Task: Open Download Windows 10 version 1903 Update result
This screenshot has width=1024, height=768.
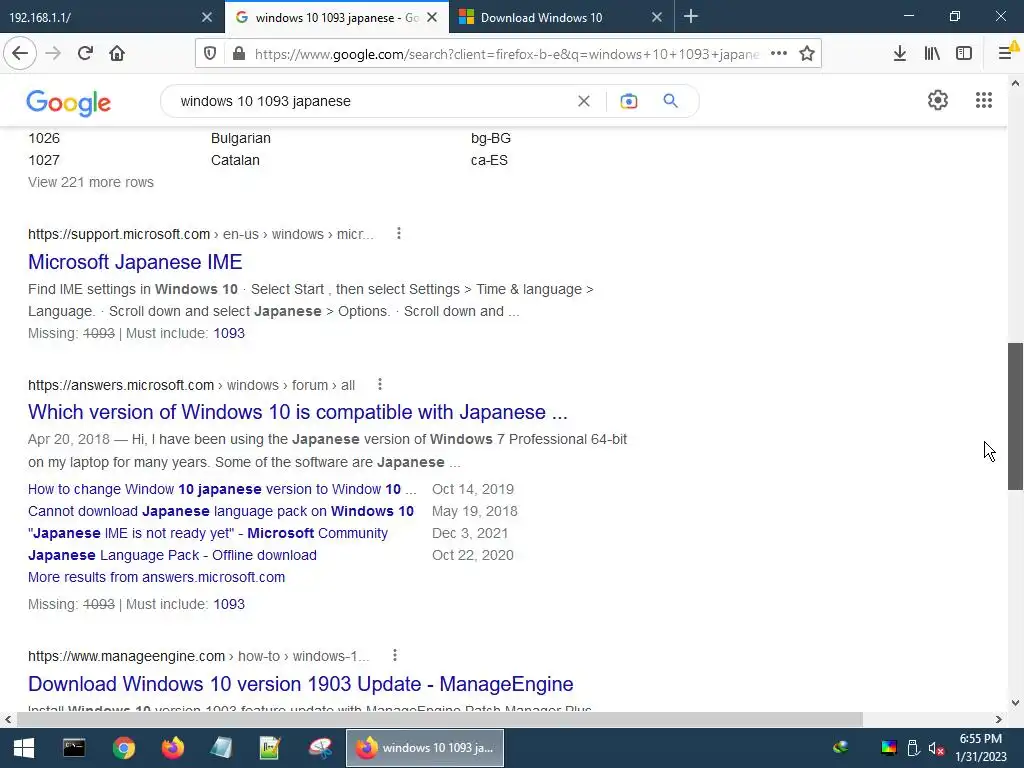Action: (x=300, y=684)
